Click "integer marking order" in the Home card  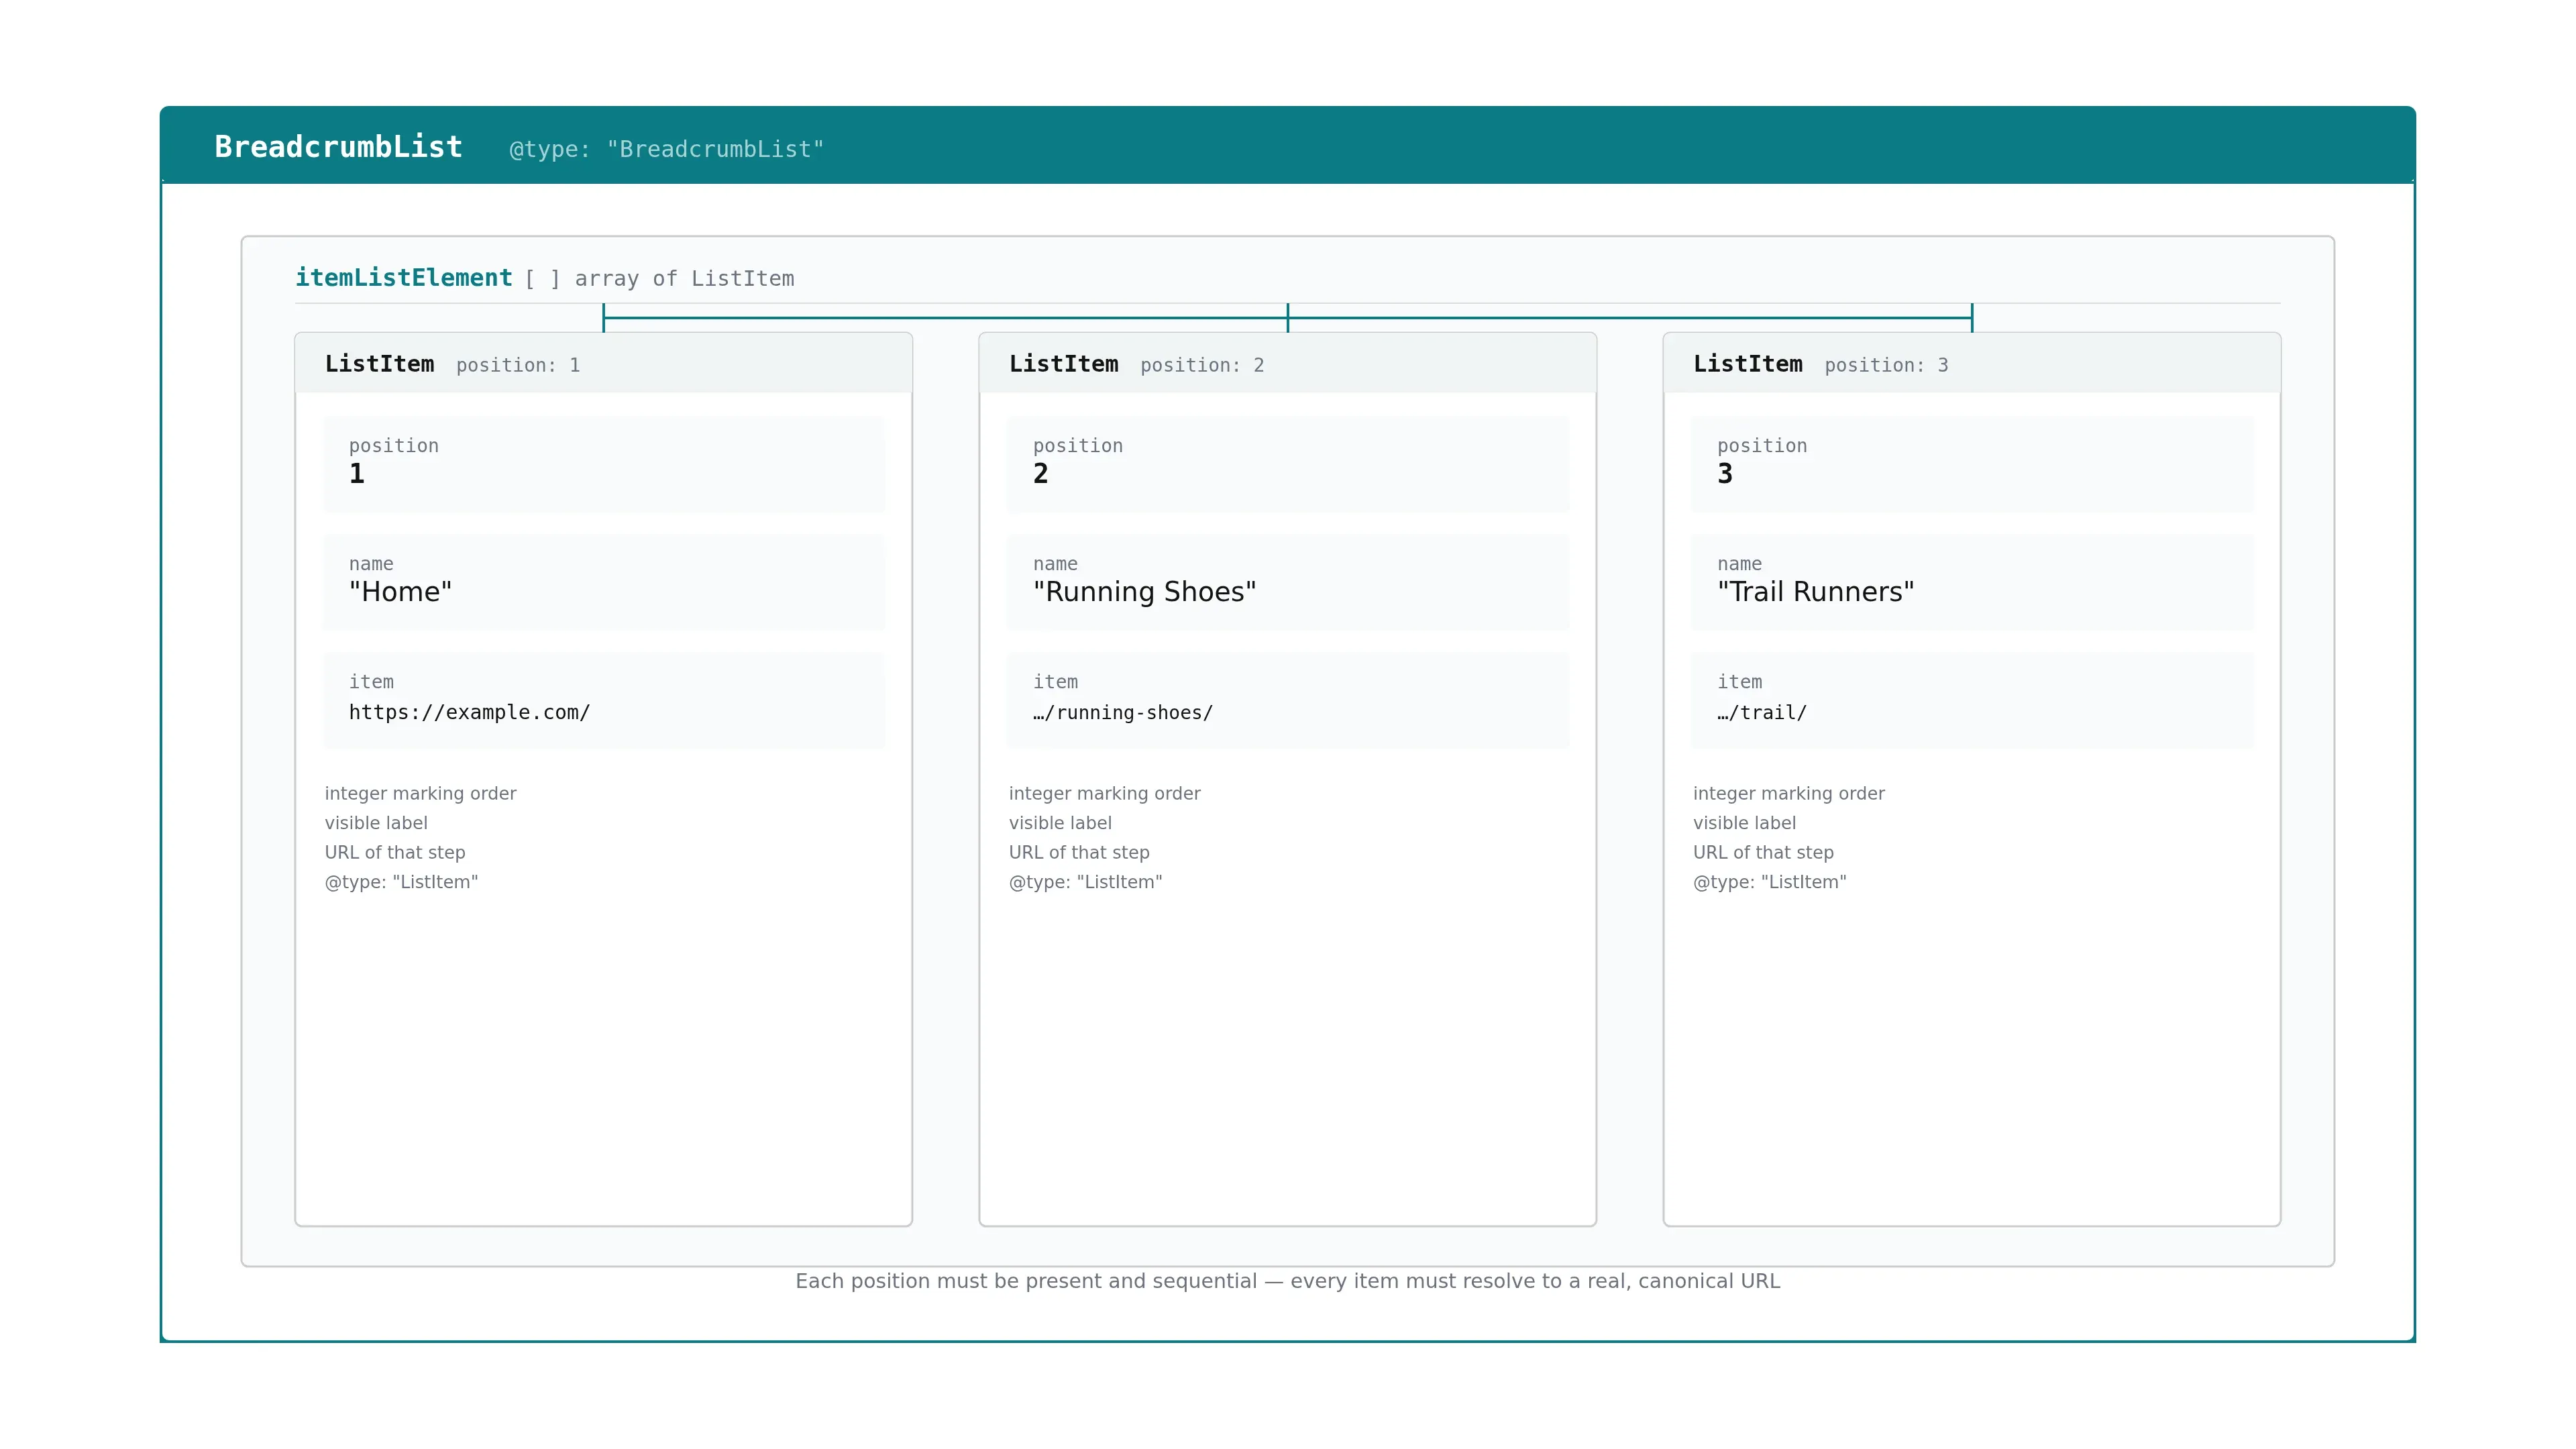tap(420, 793)
